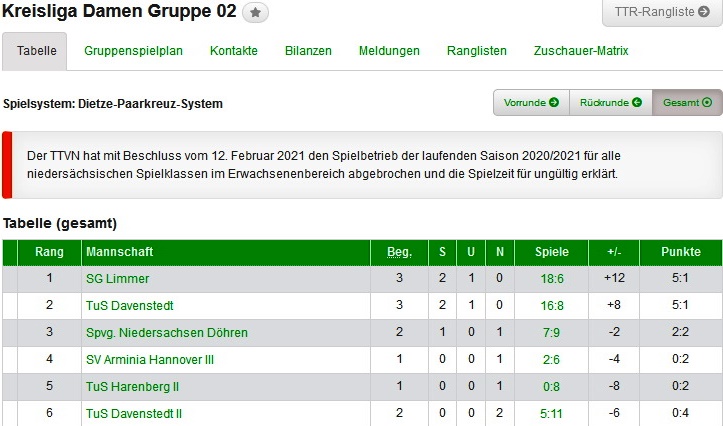The width and height of the screenshot is (723, 426).
Task: Click Spvg. Niedersachsen Döhren team link
Action: pyautogui.click(x=167, y=333)
